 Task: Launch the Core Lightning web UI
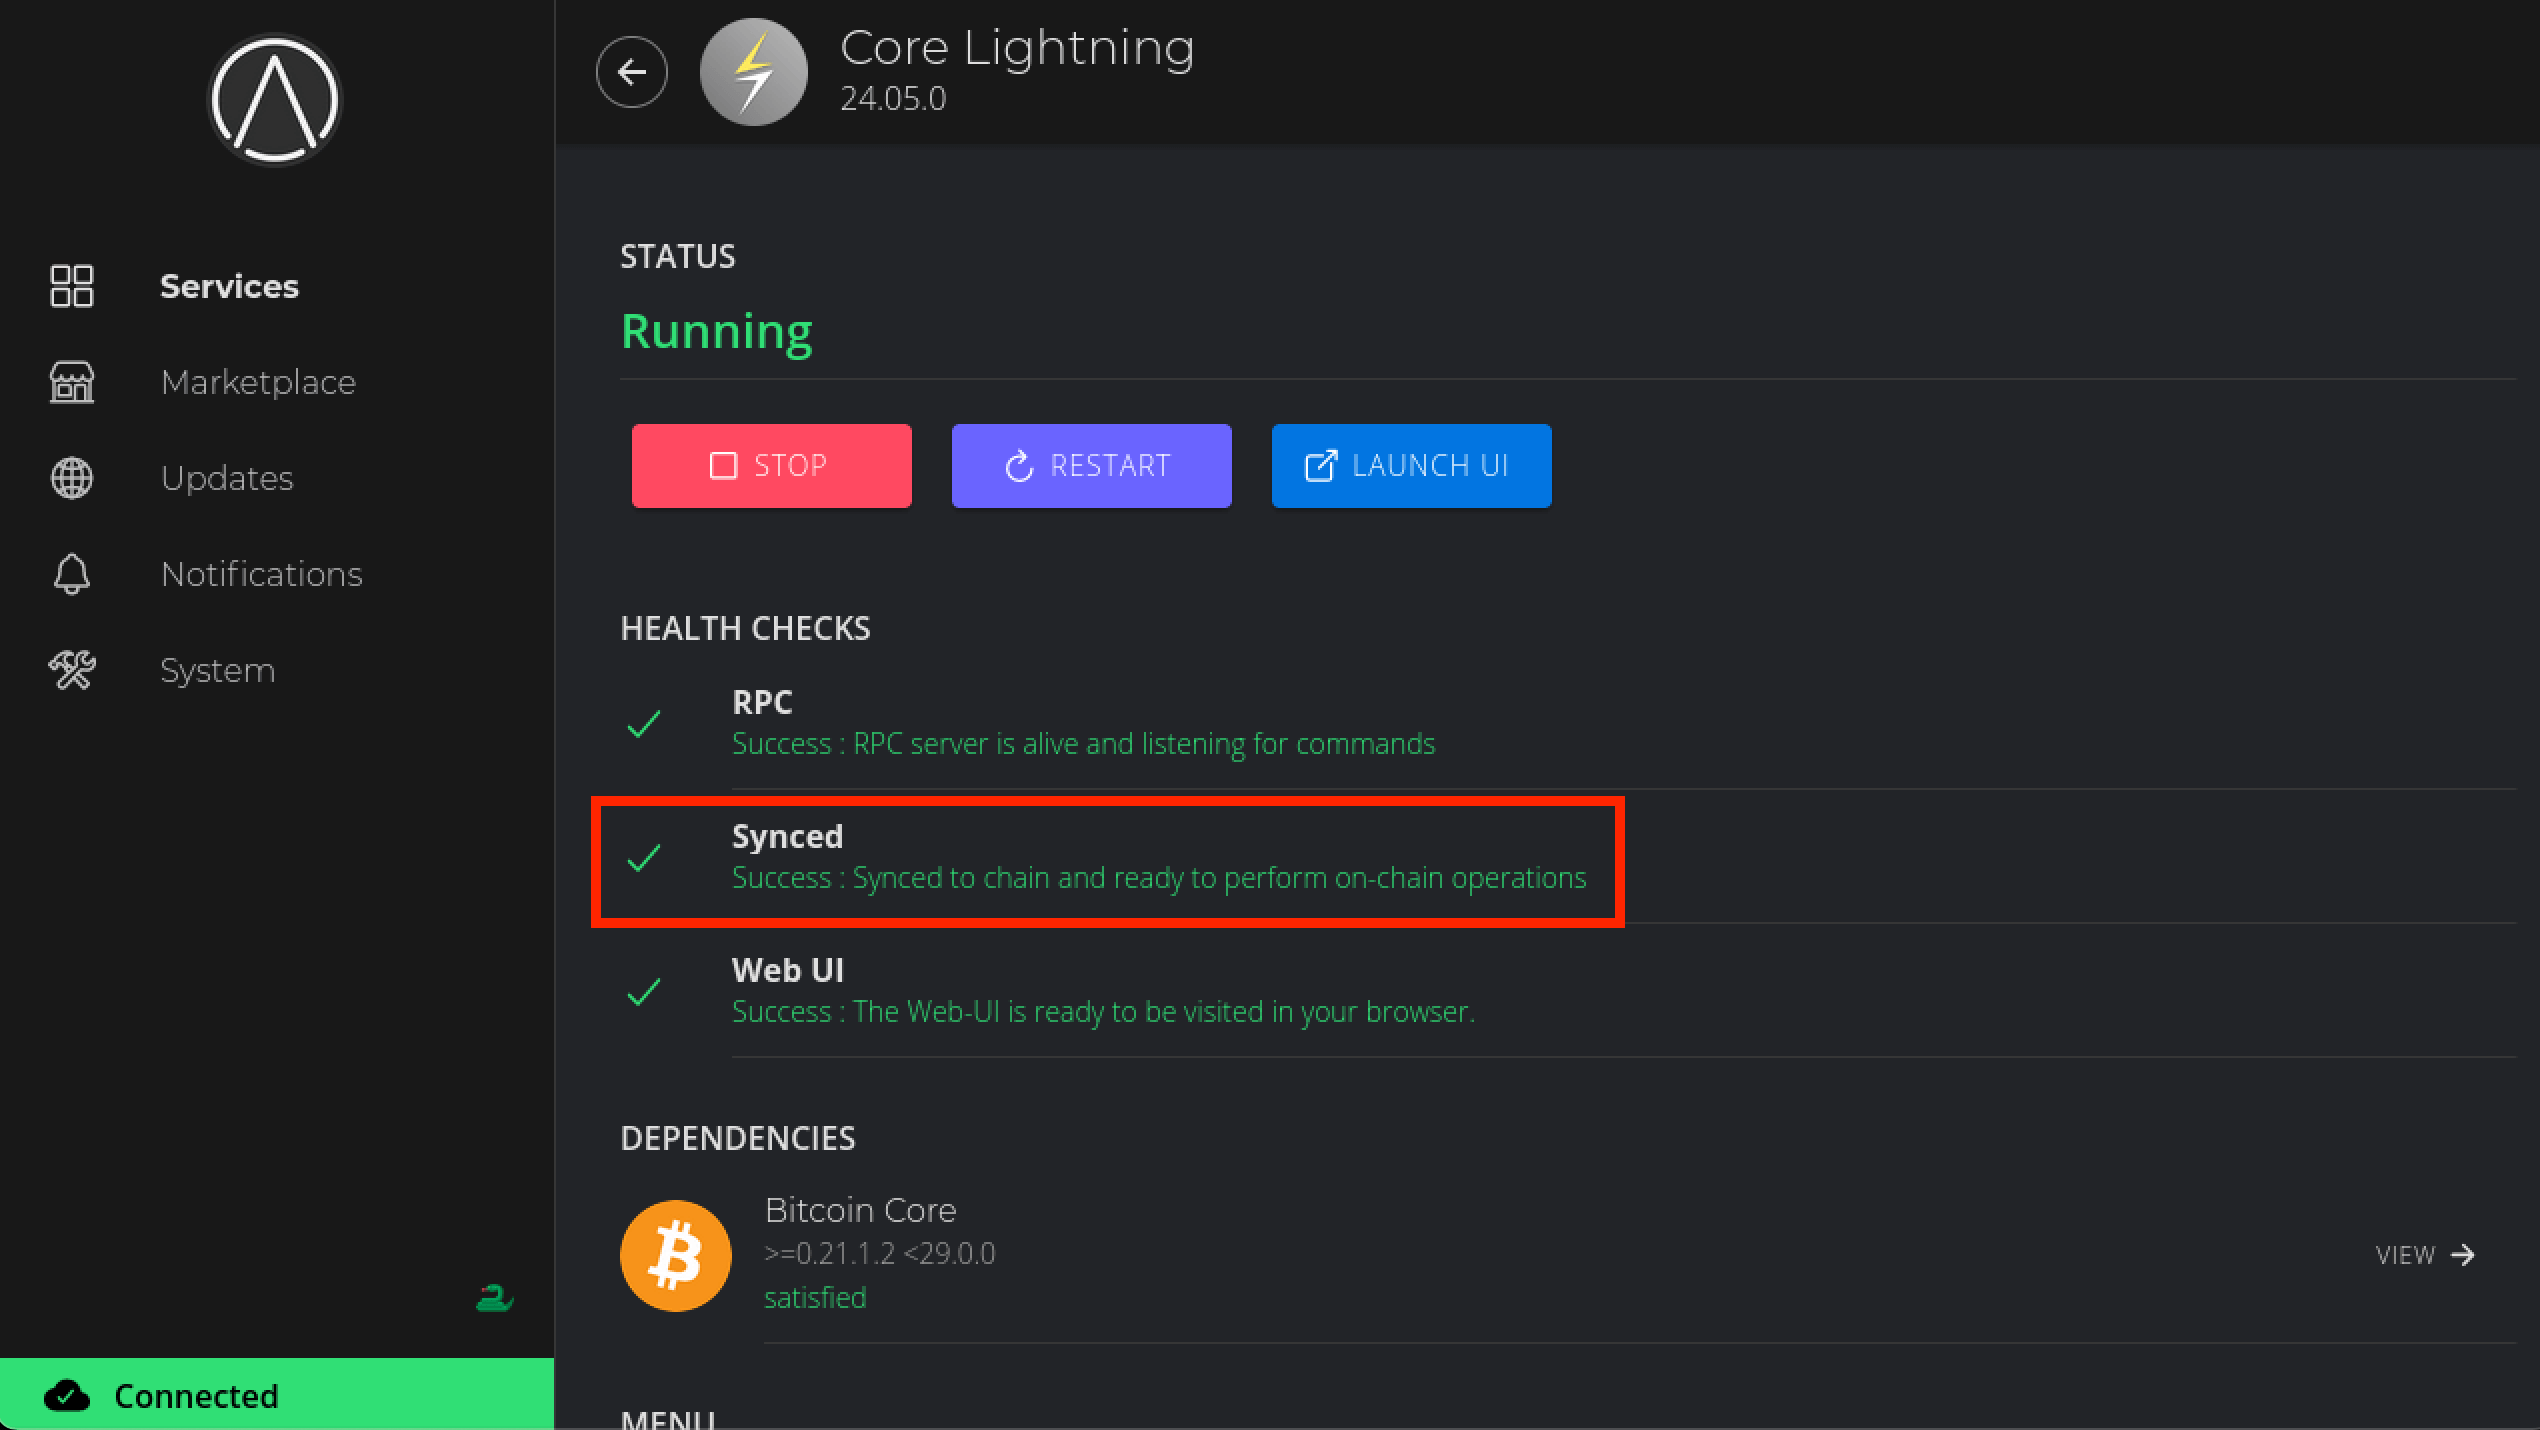coord(1411,466)
